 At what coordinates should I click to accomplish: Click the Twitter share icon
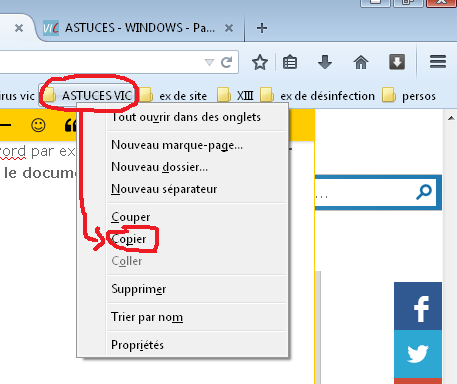(418, 354)
